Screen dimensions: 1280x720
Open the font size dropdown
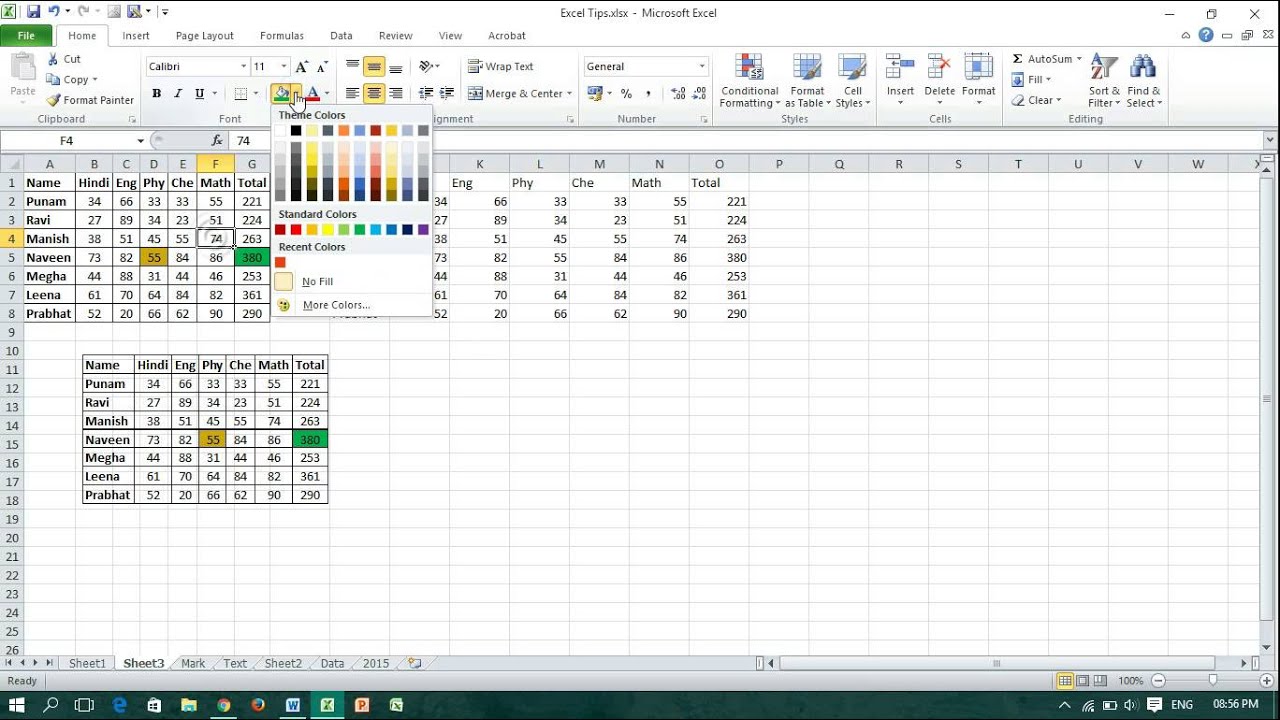click(284, 67)
